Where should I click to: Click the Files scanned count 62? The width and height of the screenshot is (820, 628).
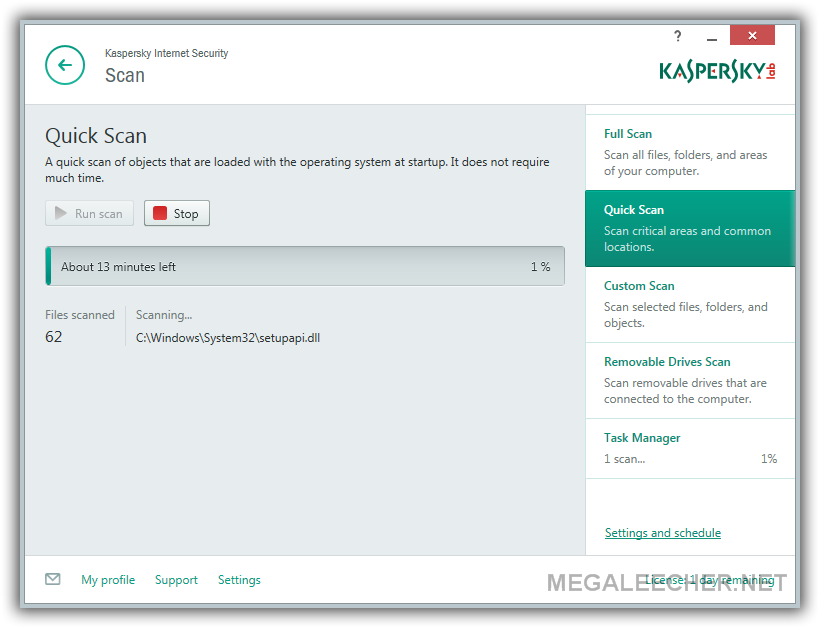click(53, 337)
